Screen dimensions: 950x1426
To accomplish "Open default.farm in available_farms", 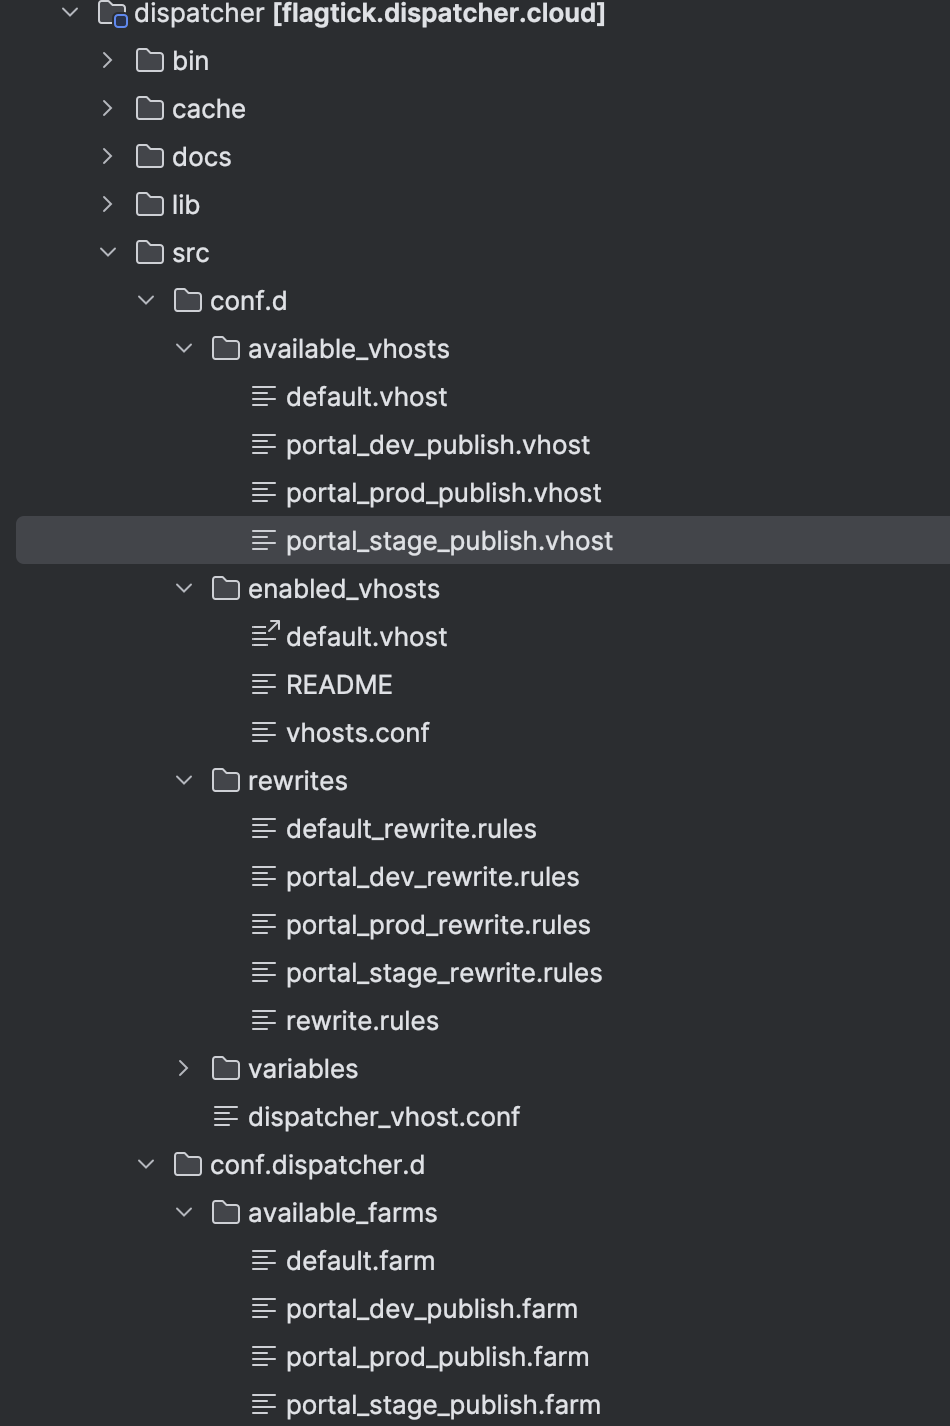I will (x=360, y=1261).
